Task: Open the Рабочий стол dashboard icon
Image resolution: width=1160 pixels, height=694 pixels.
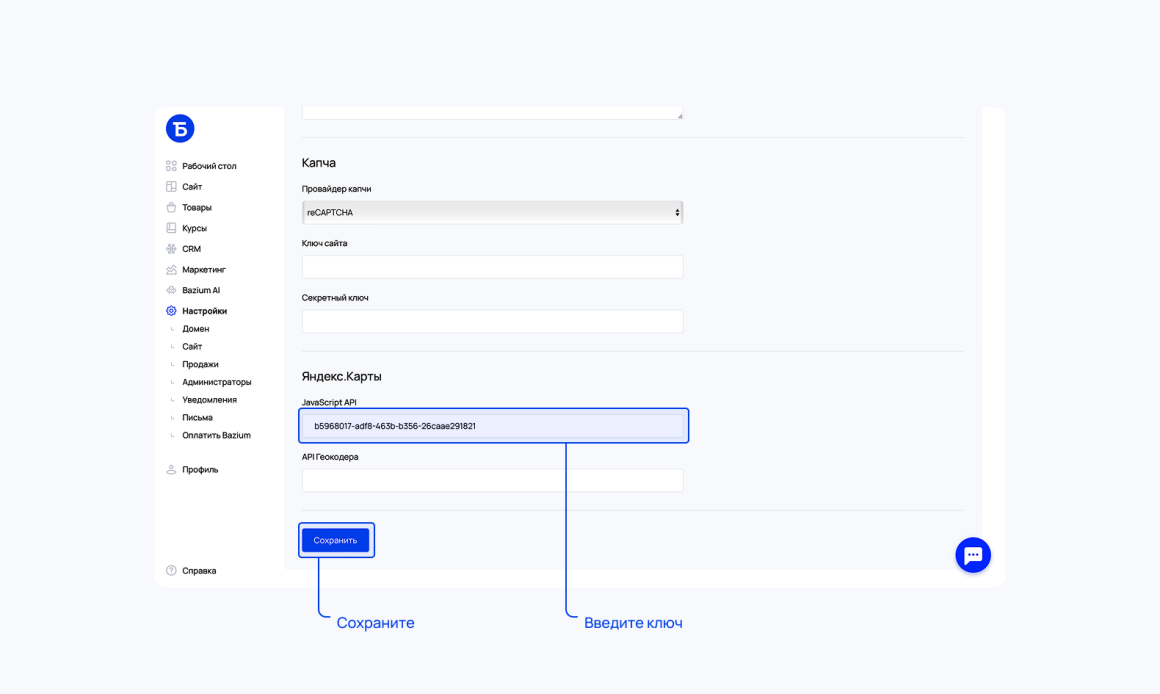Action: tap(171, 166)
